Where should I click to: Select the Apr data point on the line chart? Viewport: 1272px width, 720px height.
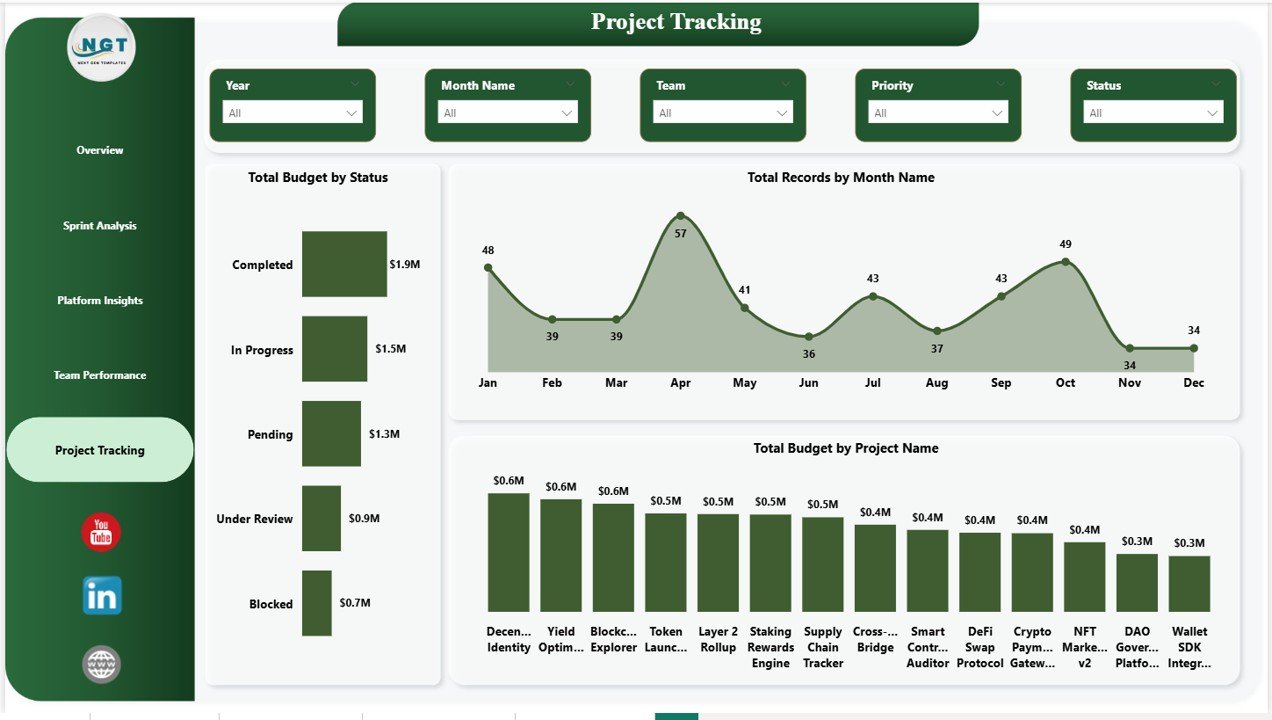tap(681, 214)
